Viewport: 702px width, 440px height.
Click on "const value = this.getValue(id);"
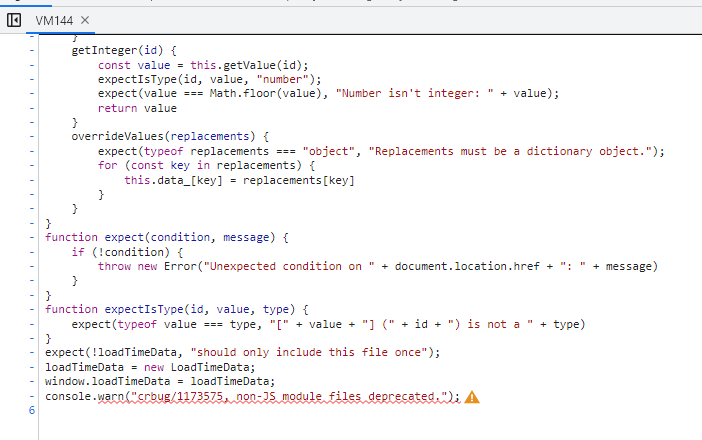pyautogui.click(x=203, y=65)
